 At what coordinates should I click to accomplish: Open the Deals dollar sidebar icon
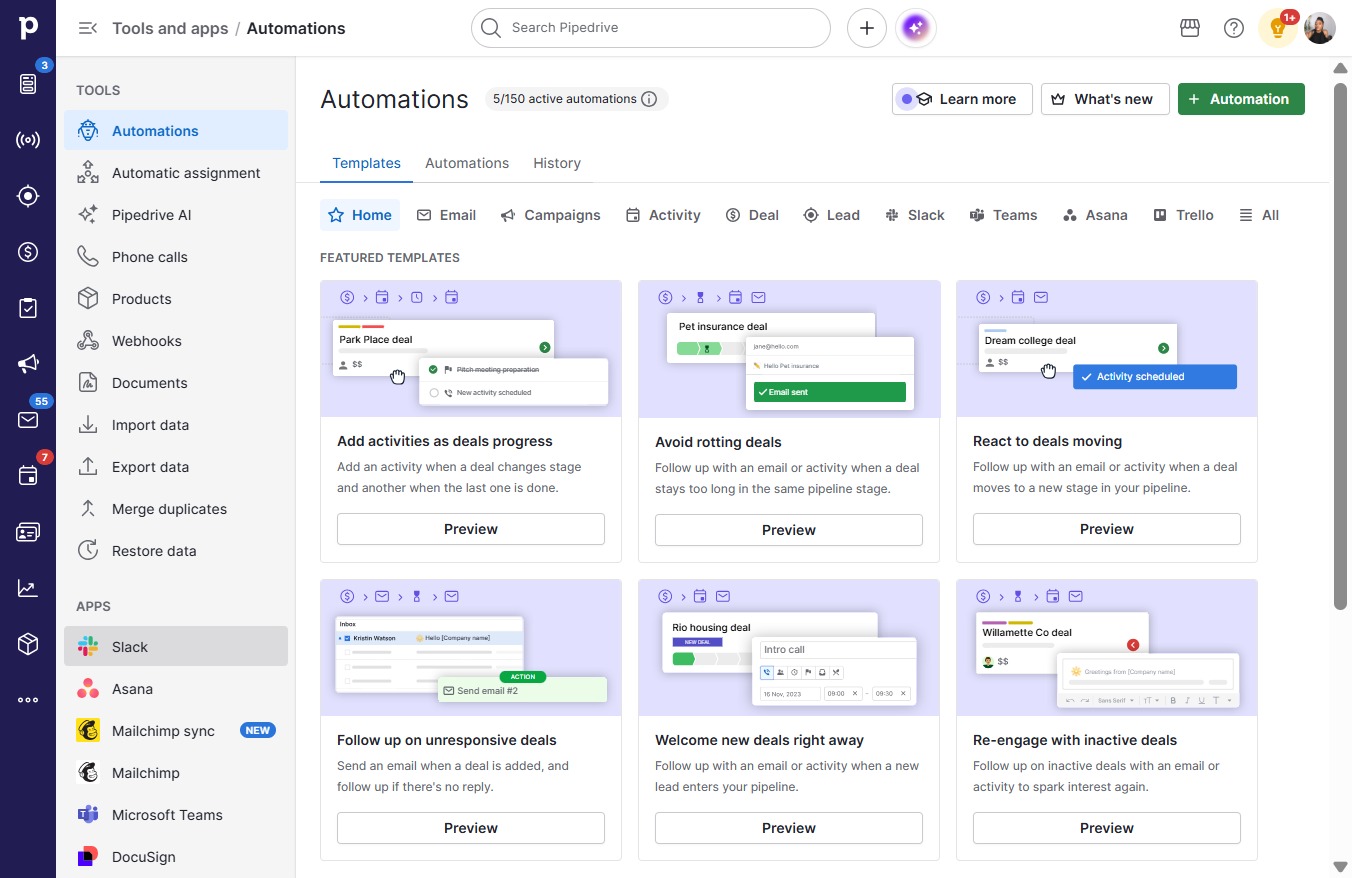(x=28, y=252)
